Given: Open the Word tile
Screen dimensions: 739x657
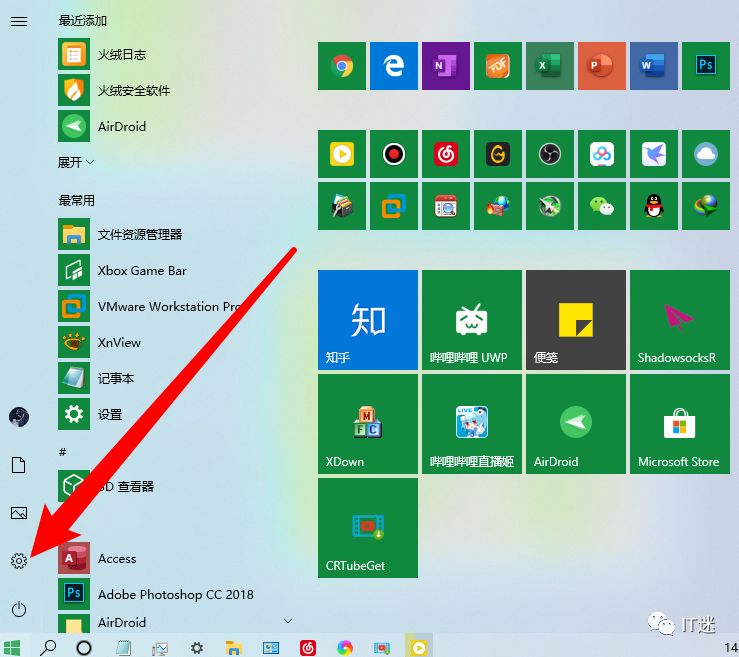Looking at the screenshot, I should click(x=654, y=66).
